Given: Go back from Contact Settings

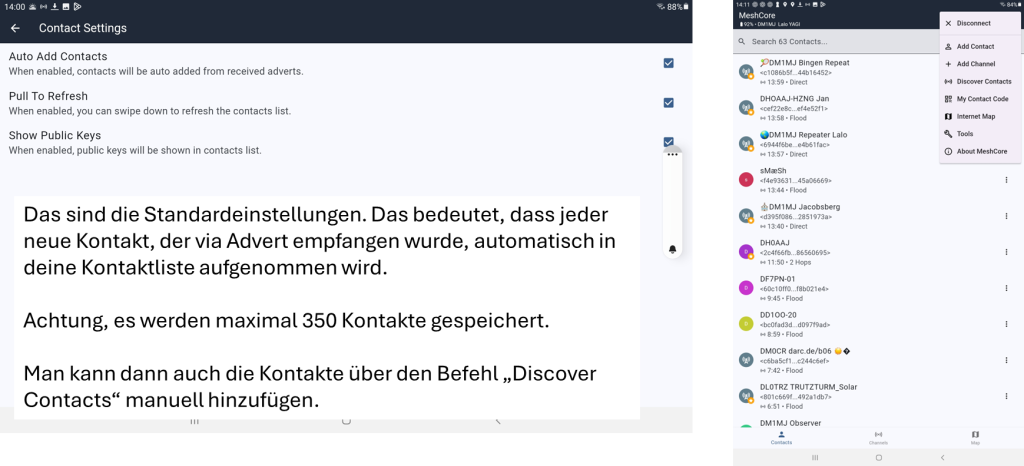Looking at the screenshot, I should (x=15, y=28).
